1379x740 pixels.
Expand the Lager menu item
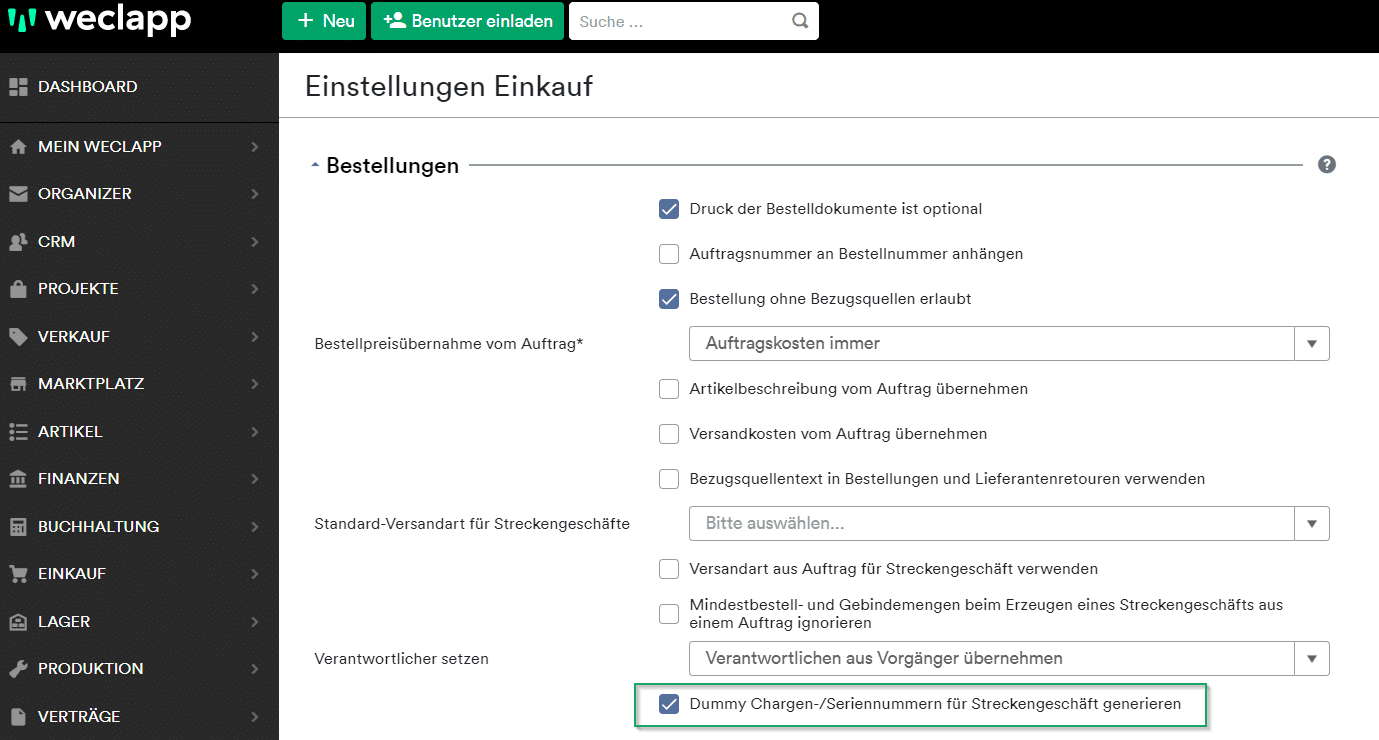click(64, 622)
